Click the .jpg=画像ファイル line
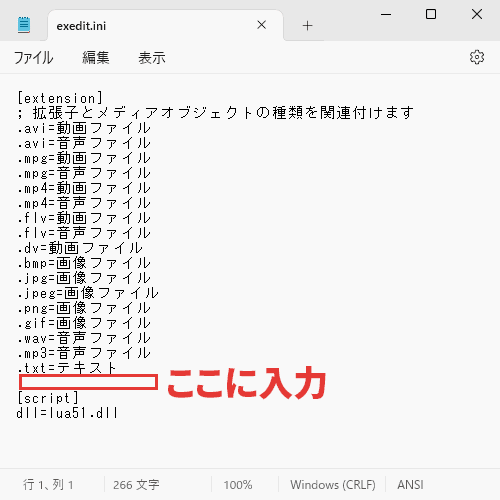Viewport: 500px width, 500px height. tap(84, 278)
